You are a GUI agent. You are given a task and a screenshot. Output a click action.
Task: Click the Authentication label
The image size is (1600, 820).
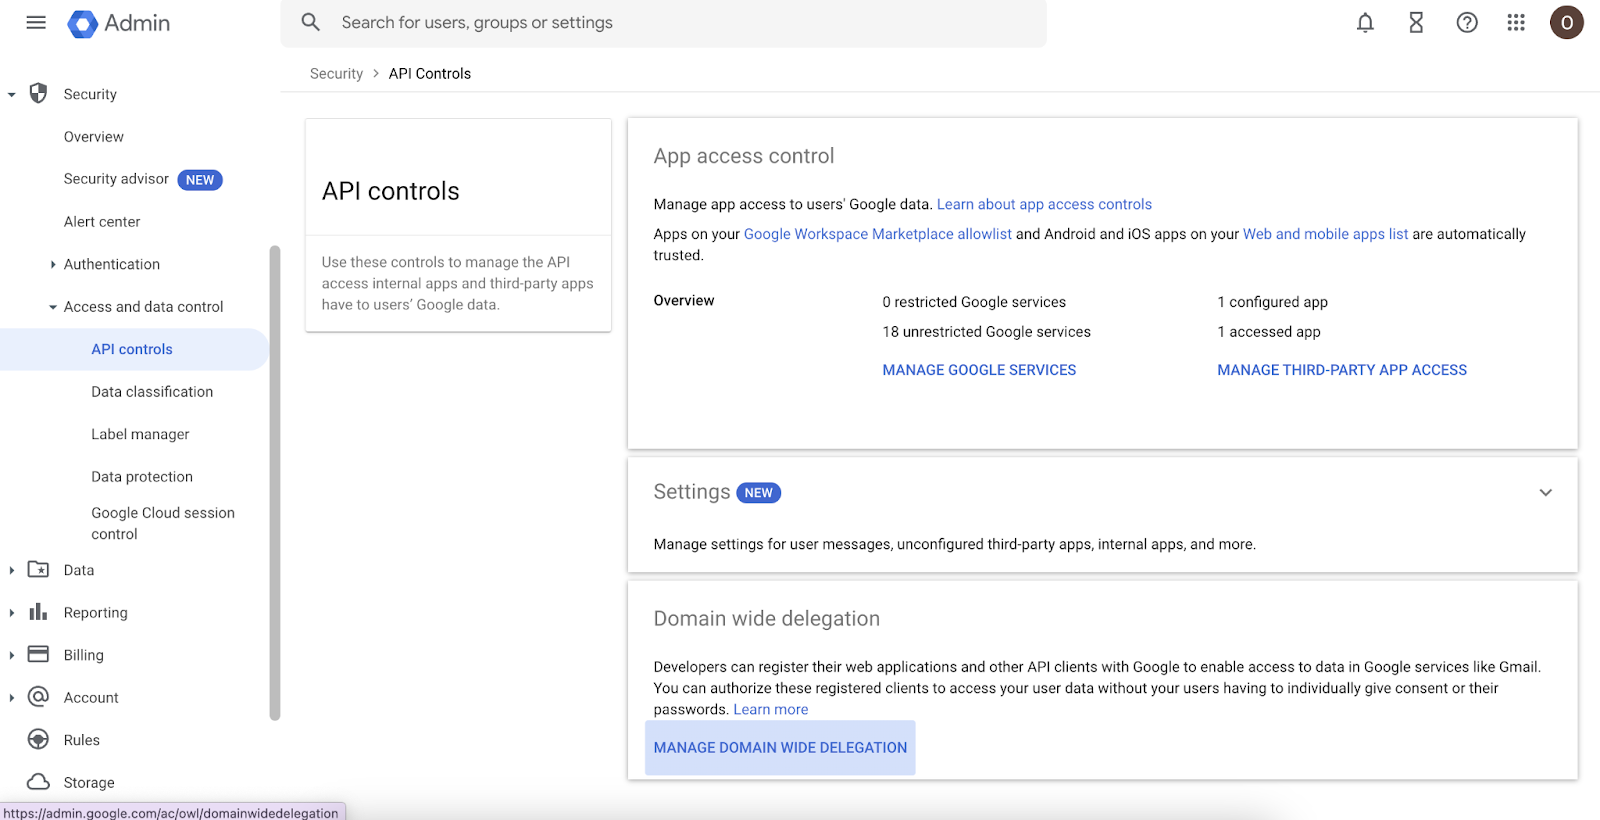coord(112,264)
